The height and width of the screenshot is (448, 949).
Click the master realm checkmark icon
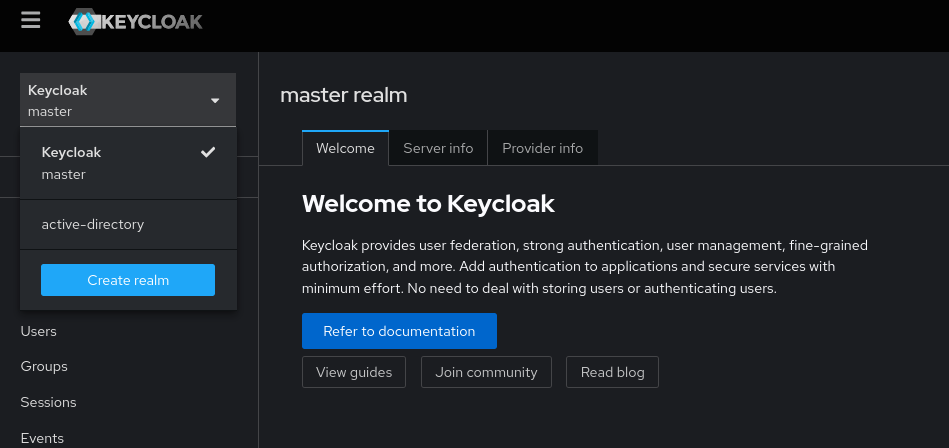[208, 153]
